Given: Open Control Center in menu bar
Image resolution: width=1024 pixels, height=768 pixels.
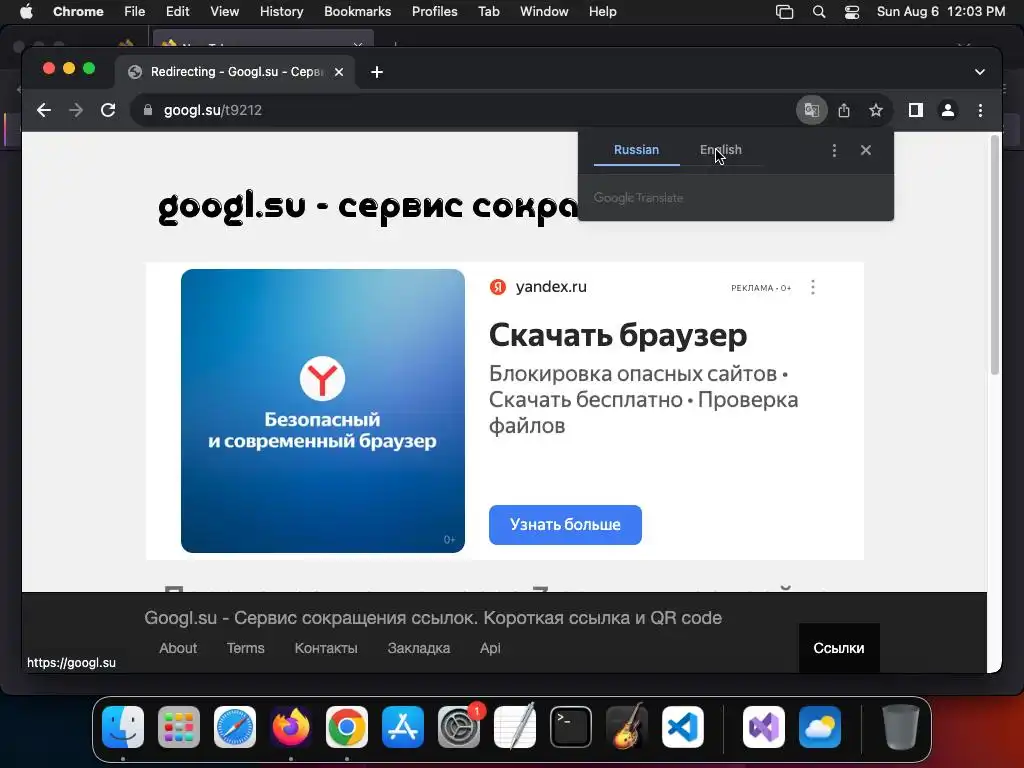Looking at the screenshot, I should [852, 12].
